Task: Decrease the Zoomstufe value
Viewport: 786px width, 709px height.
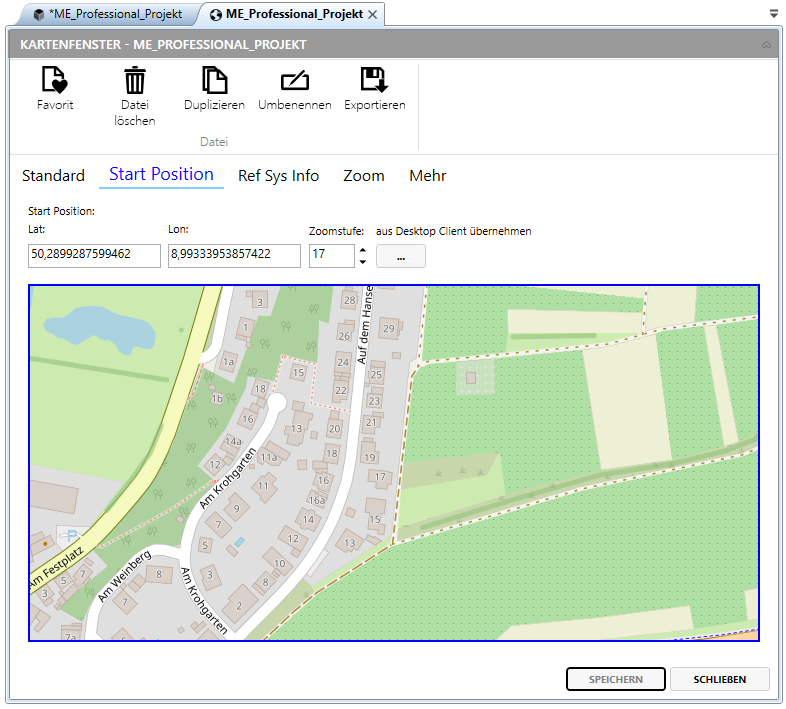Action: [x=362, y=262]
